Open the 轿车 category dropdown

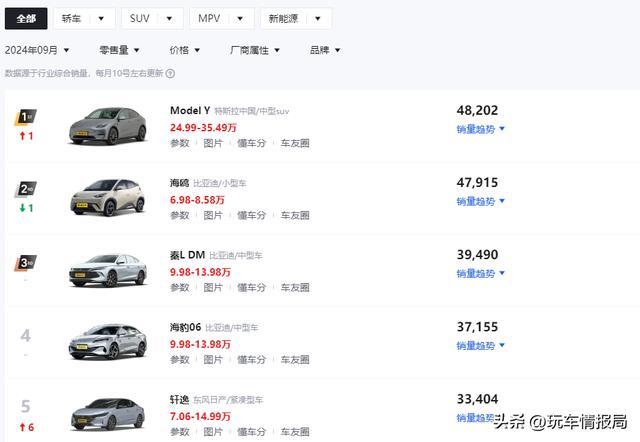(84, 18)
